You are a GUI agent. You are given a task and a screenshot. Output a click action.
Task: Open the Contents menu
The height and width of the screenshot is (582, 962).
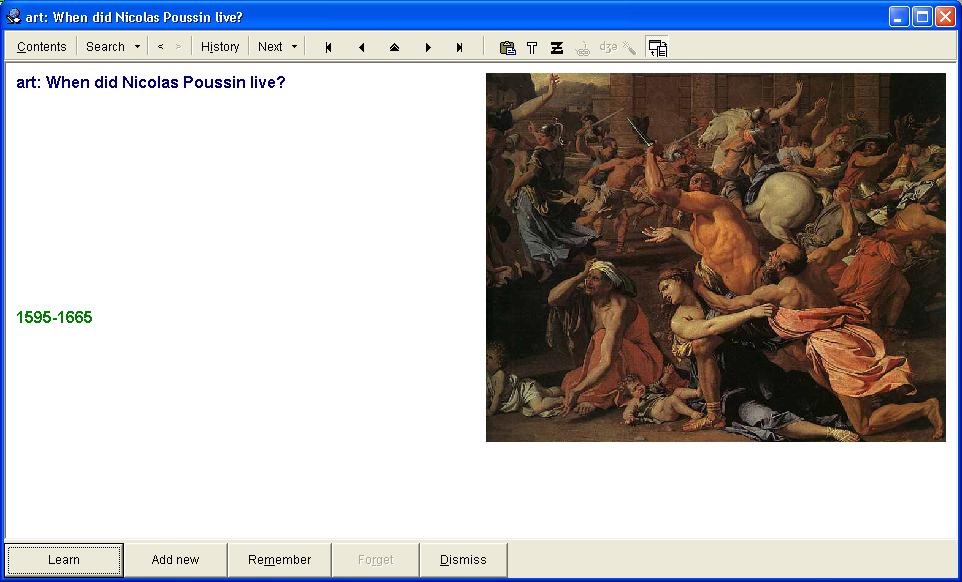click(x=41, y=47)
